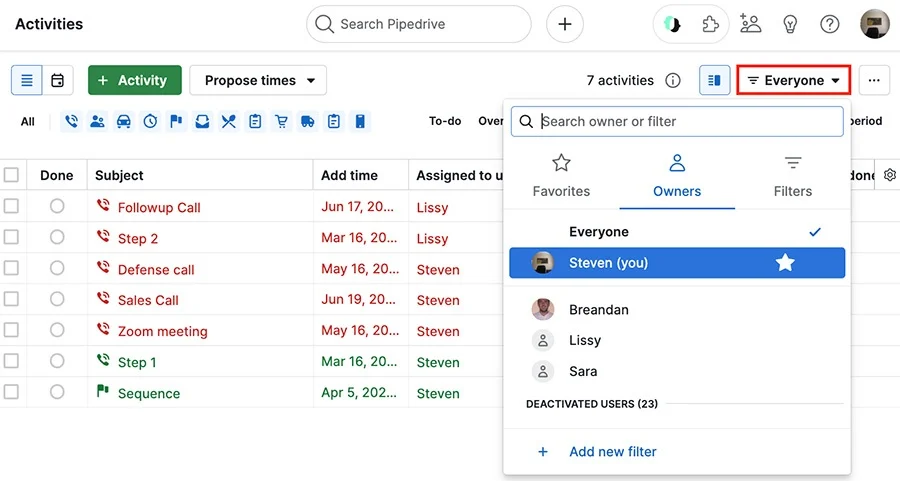
Task: Mark Defense call as done
Action: tap(57, 268)
